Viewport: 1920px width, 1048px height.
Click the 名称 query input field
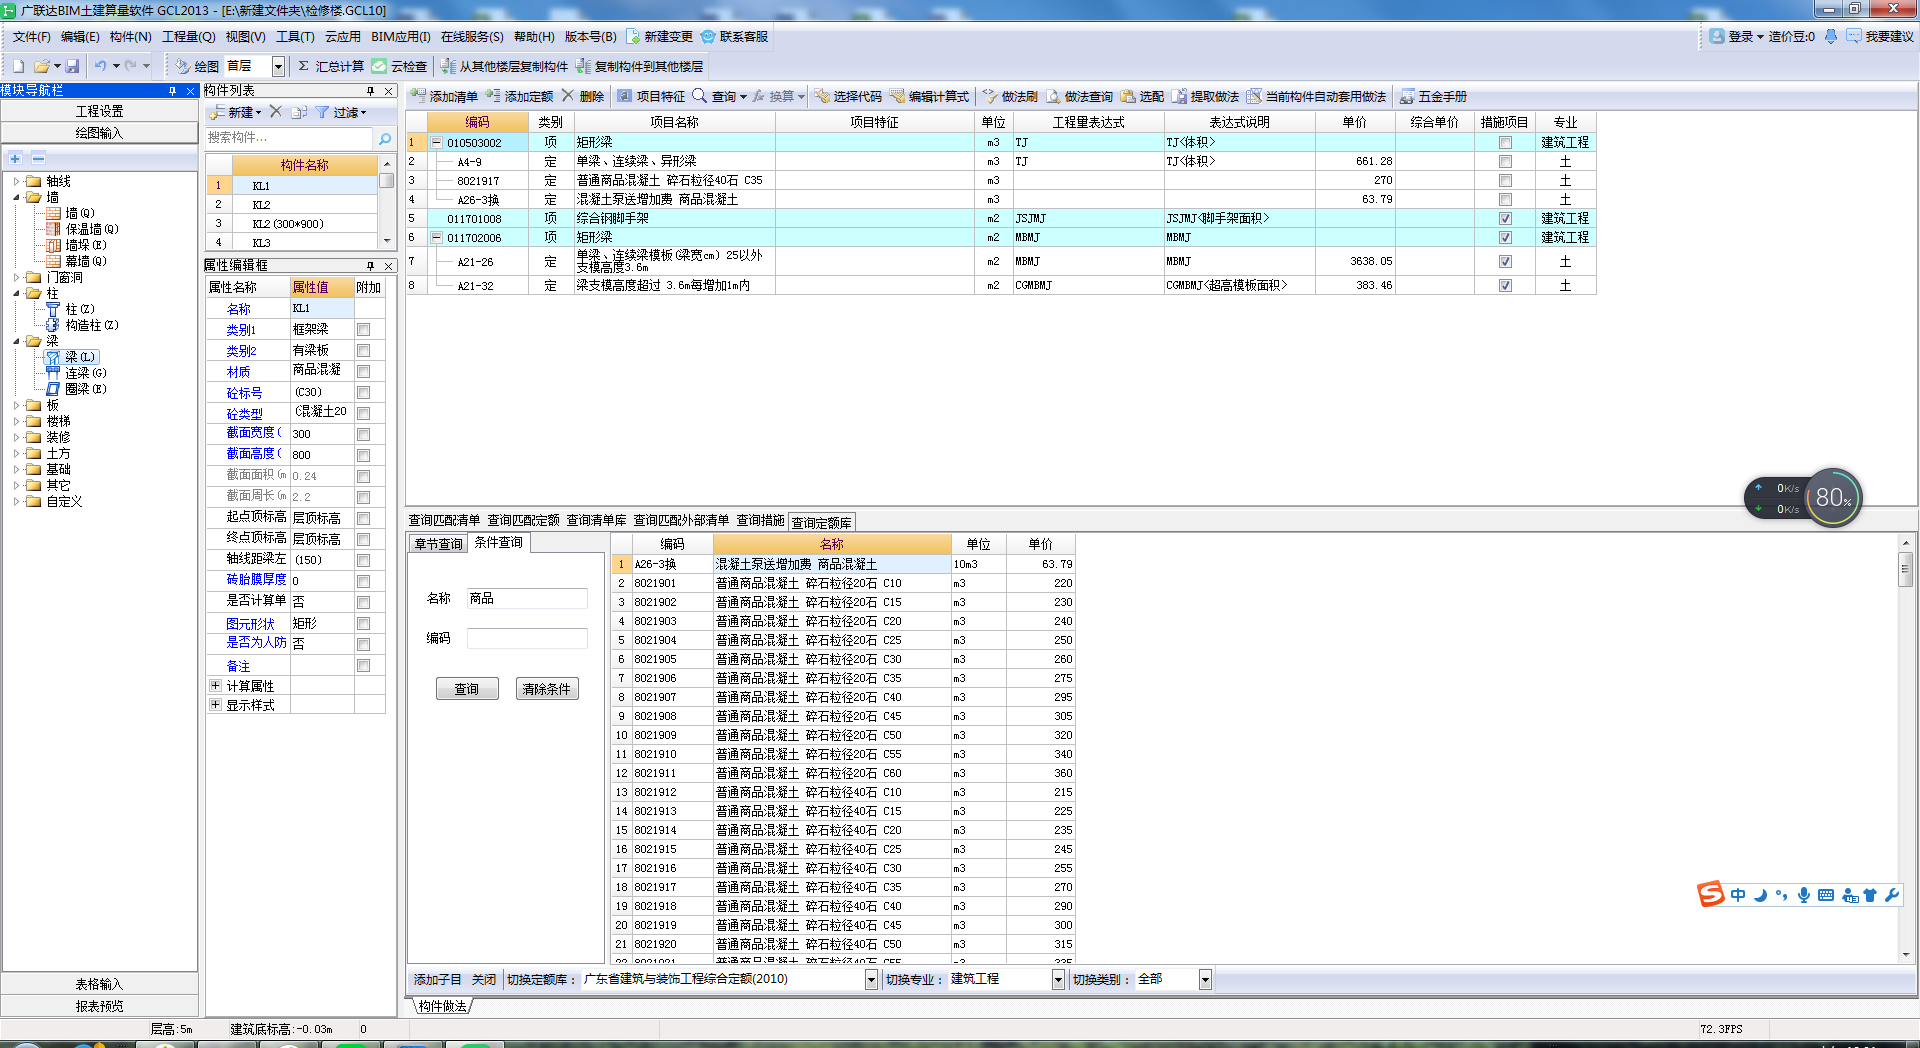pyautogui.click(x=527, y=599)
